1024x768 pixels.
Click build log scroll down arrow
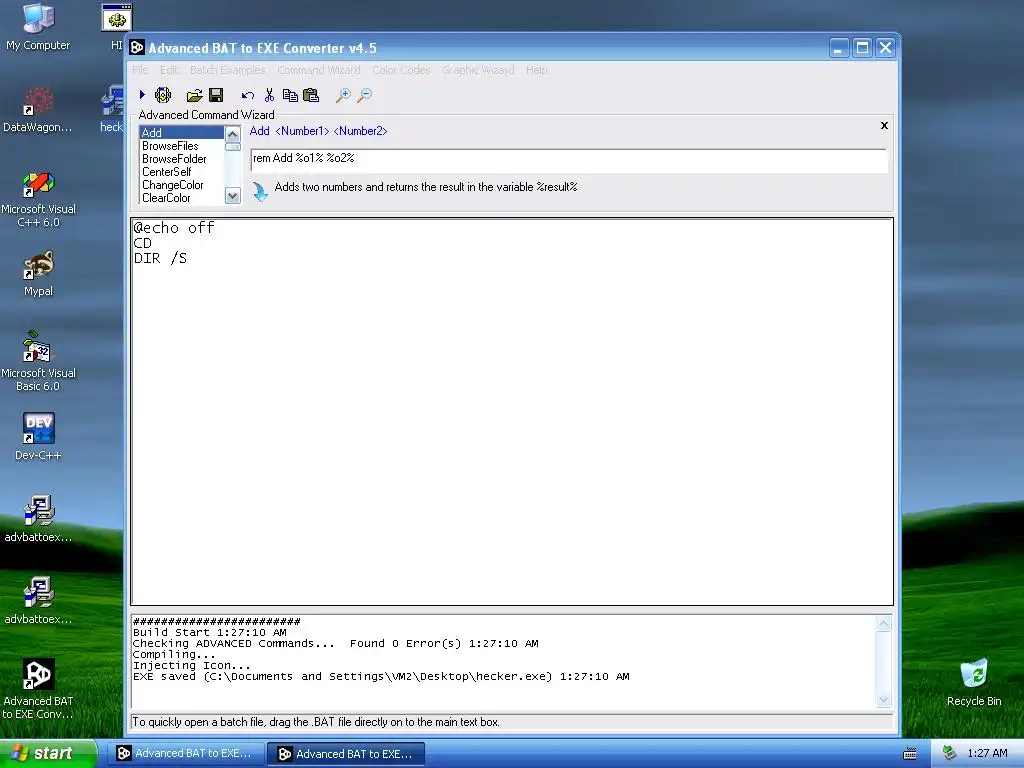(884, 700)
